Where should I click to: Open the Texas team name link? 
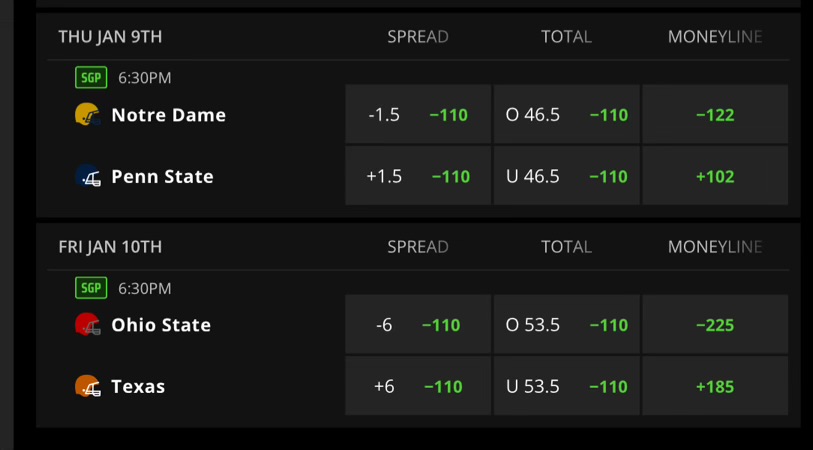138,386
